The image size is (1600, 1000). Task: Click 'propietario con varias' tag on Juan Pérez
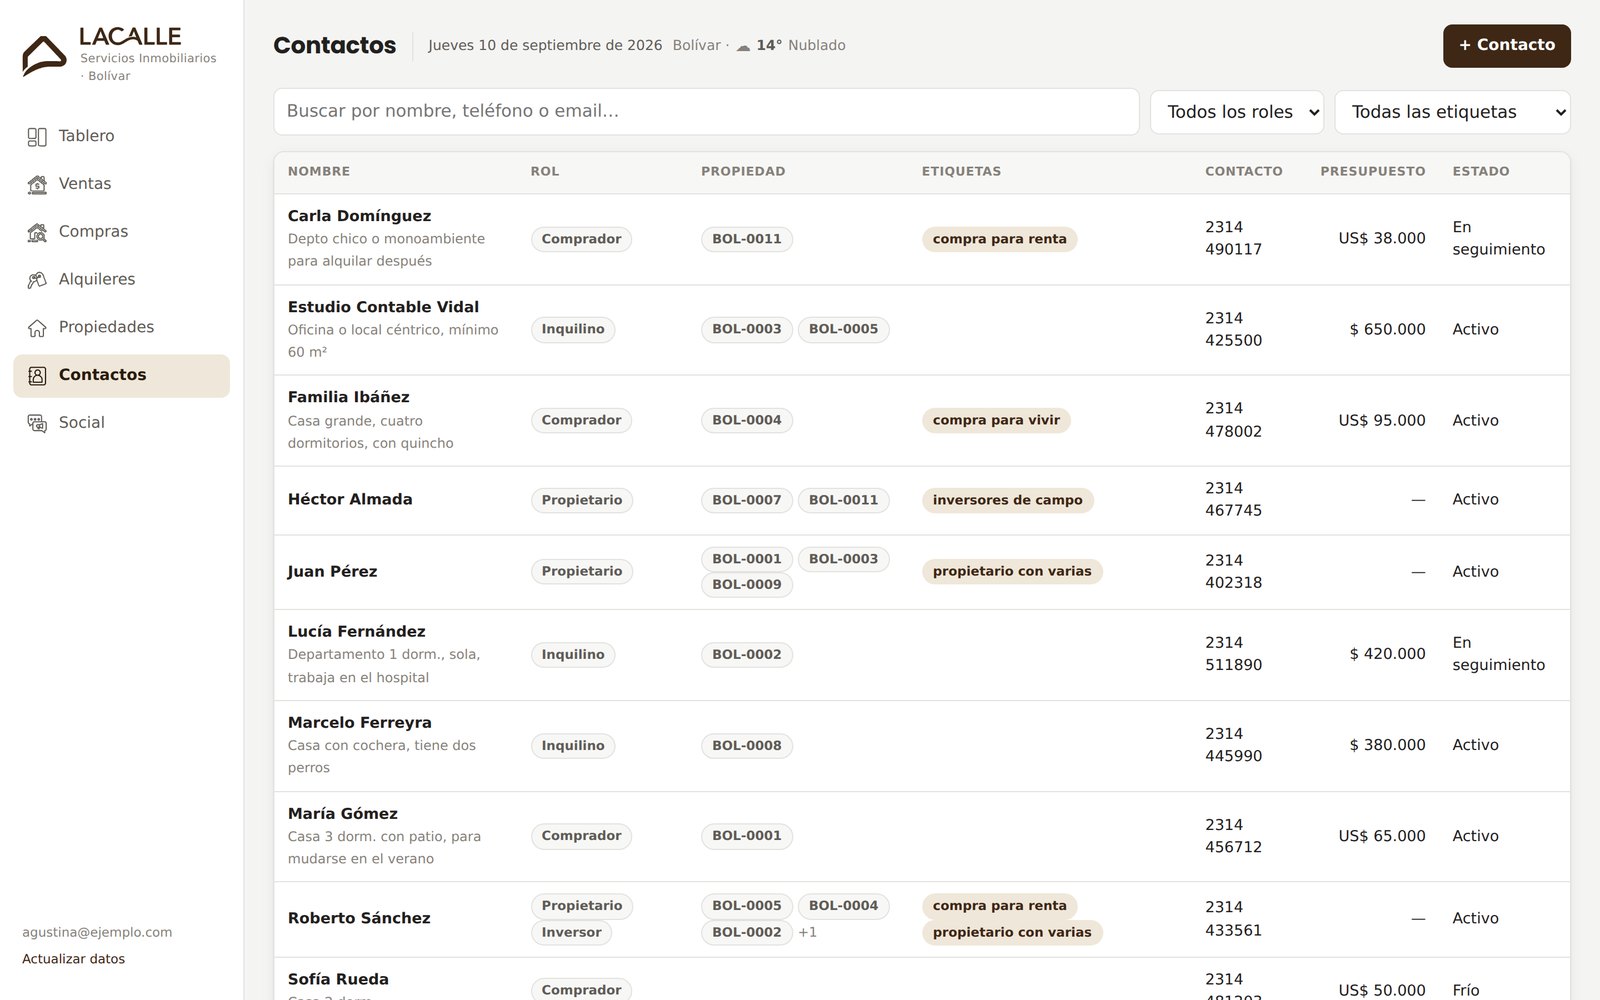(1012, 571)
